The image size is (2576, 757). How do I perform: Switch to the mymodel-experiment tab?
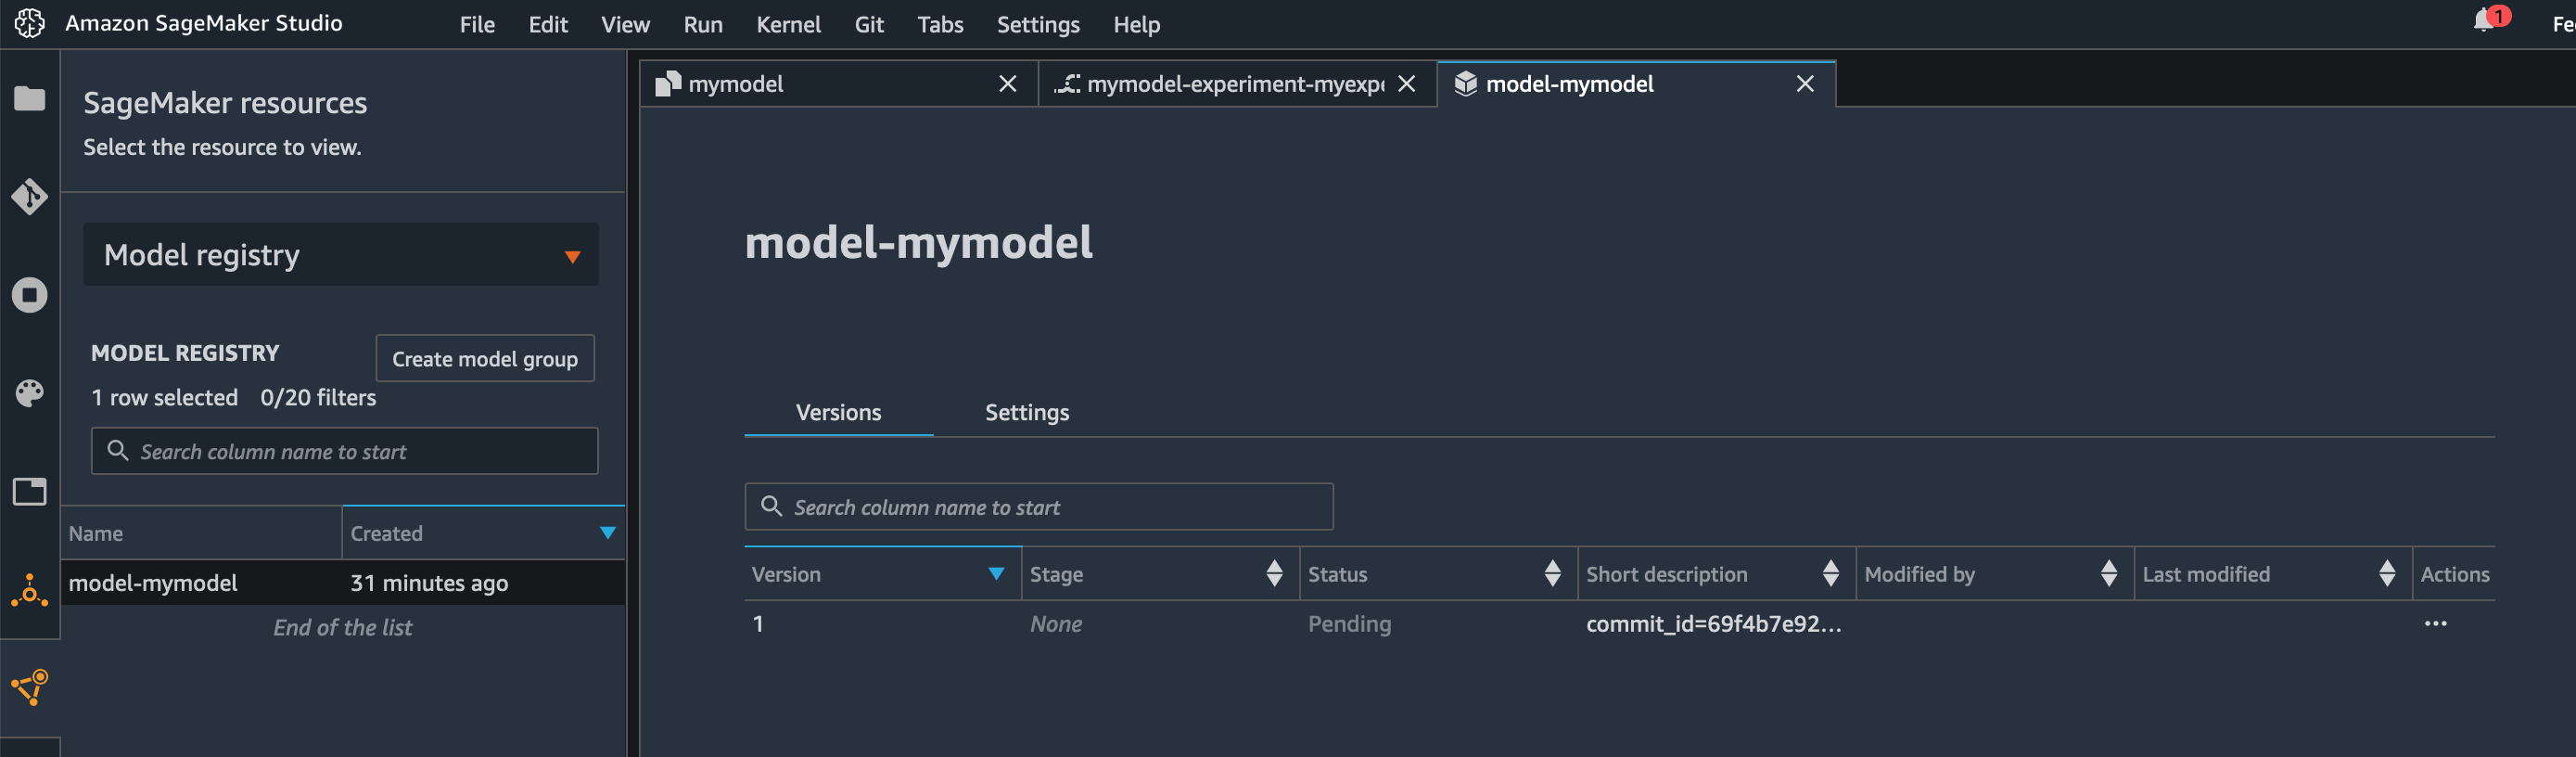pos(1237,84)
